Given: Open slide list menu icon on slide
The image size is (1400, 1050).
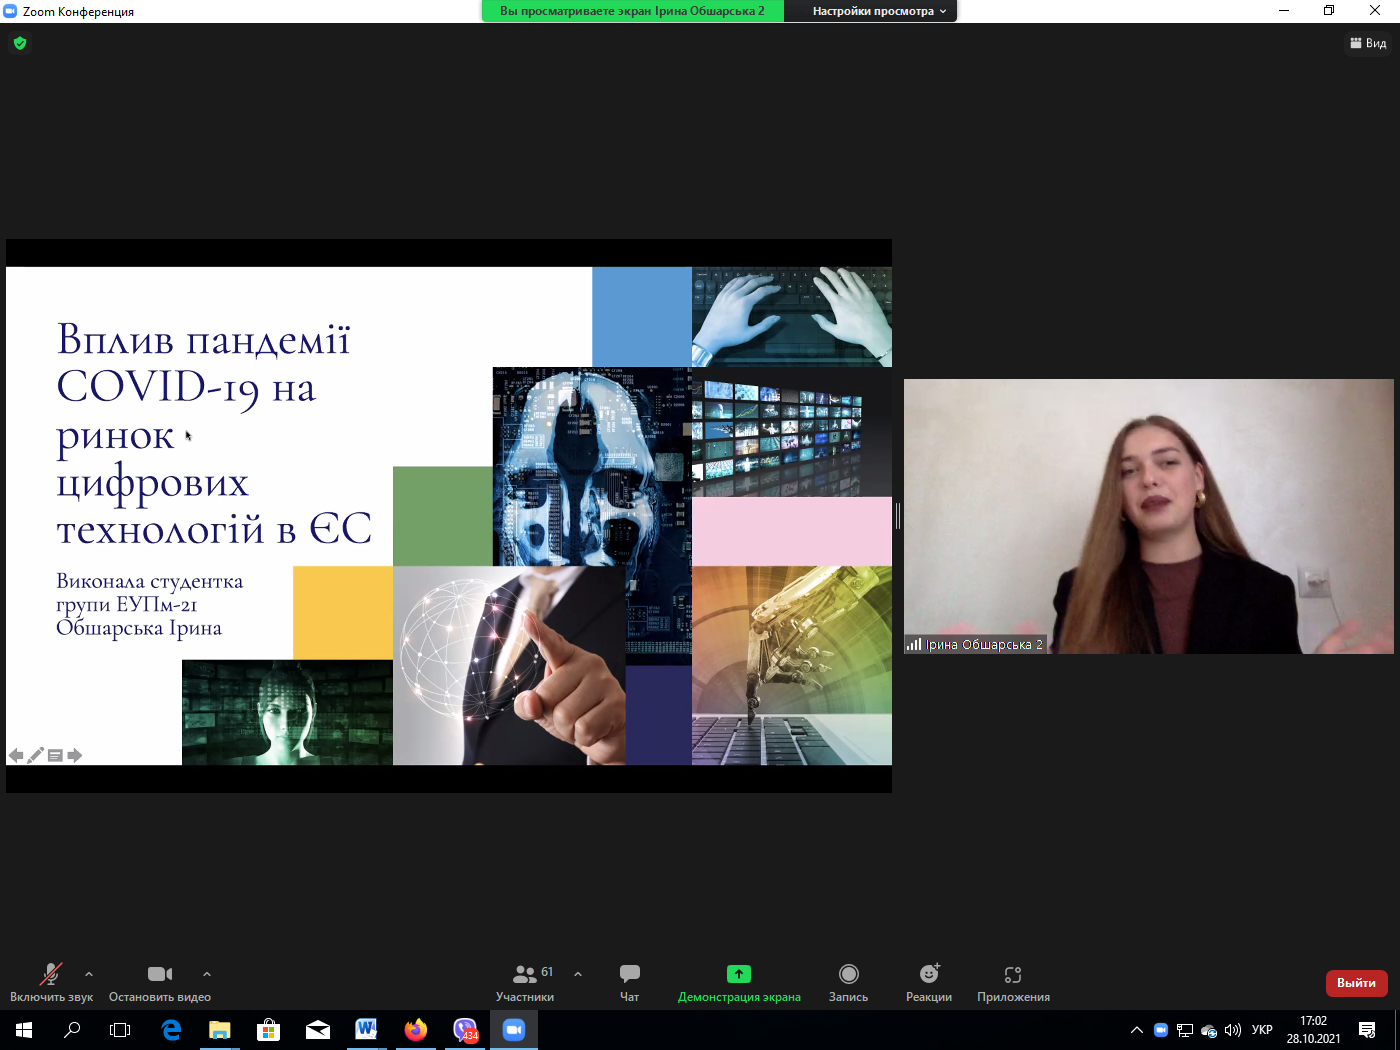Looking at the screenshot, I should point(55,755).
